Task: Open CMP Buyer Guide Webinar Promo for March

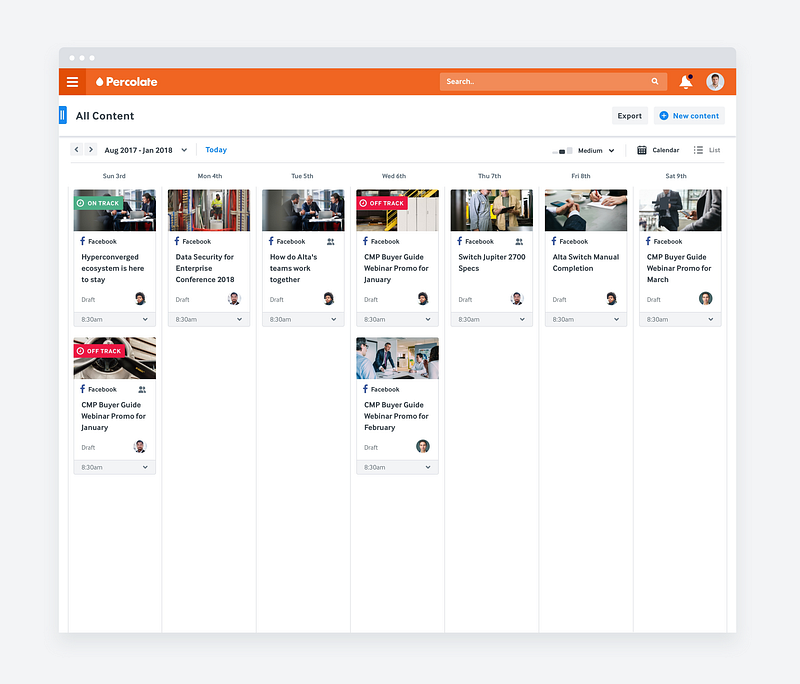Action: (x=679, y=268)
